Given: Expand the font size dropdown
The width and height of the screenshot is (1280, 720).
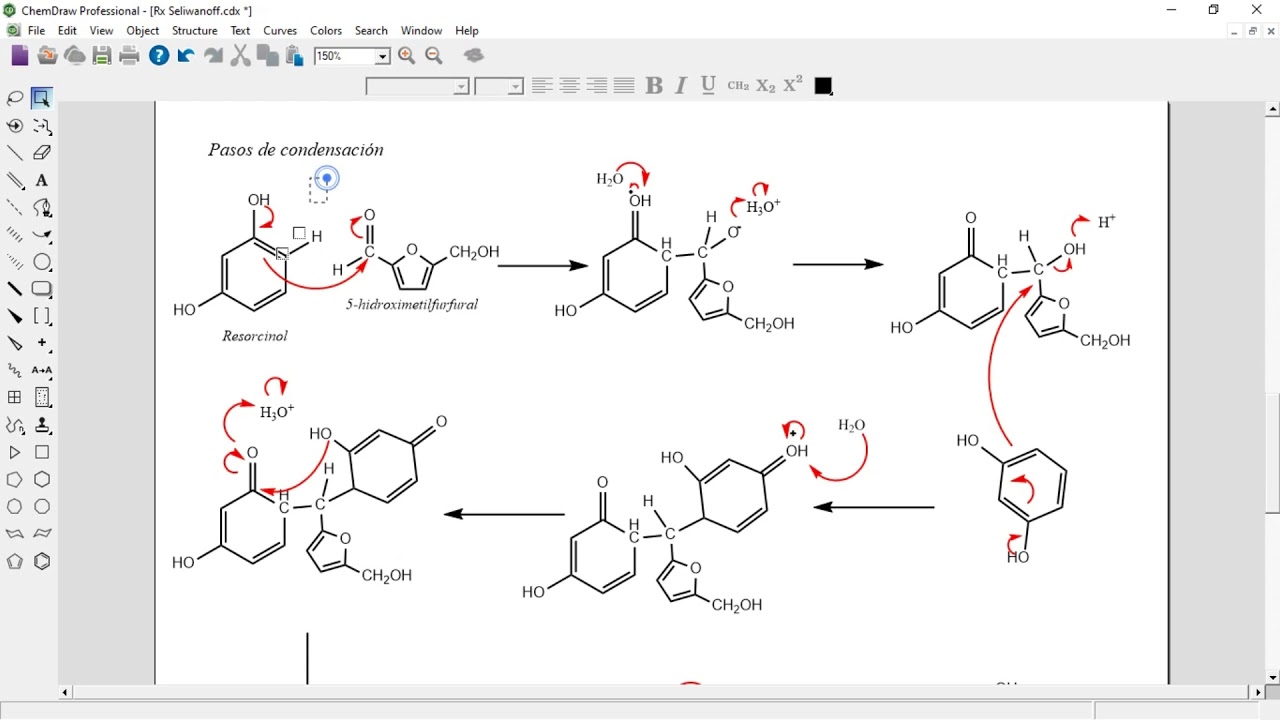Looking at the screenshot, I should (516, 87).
